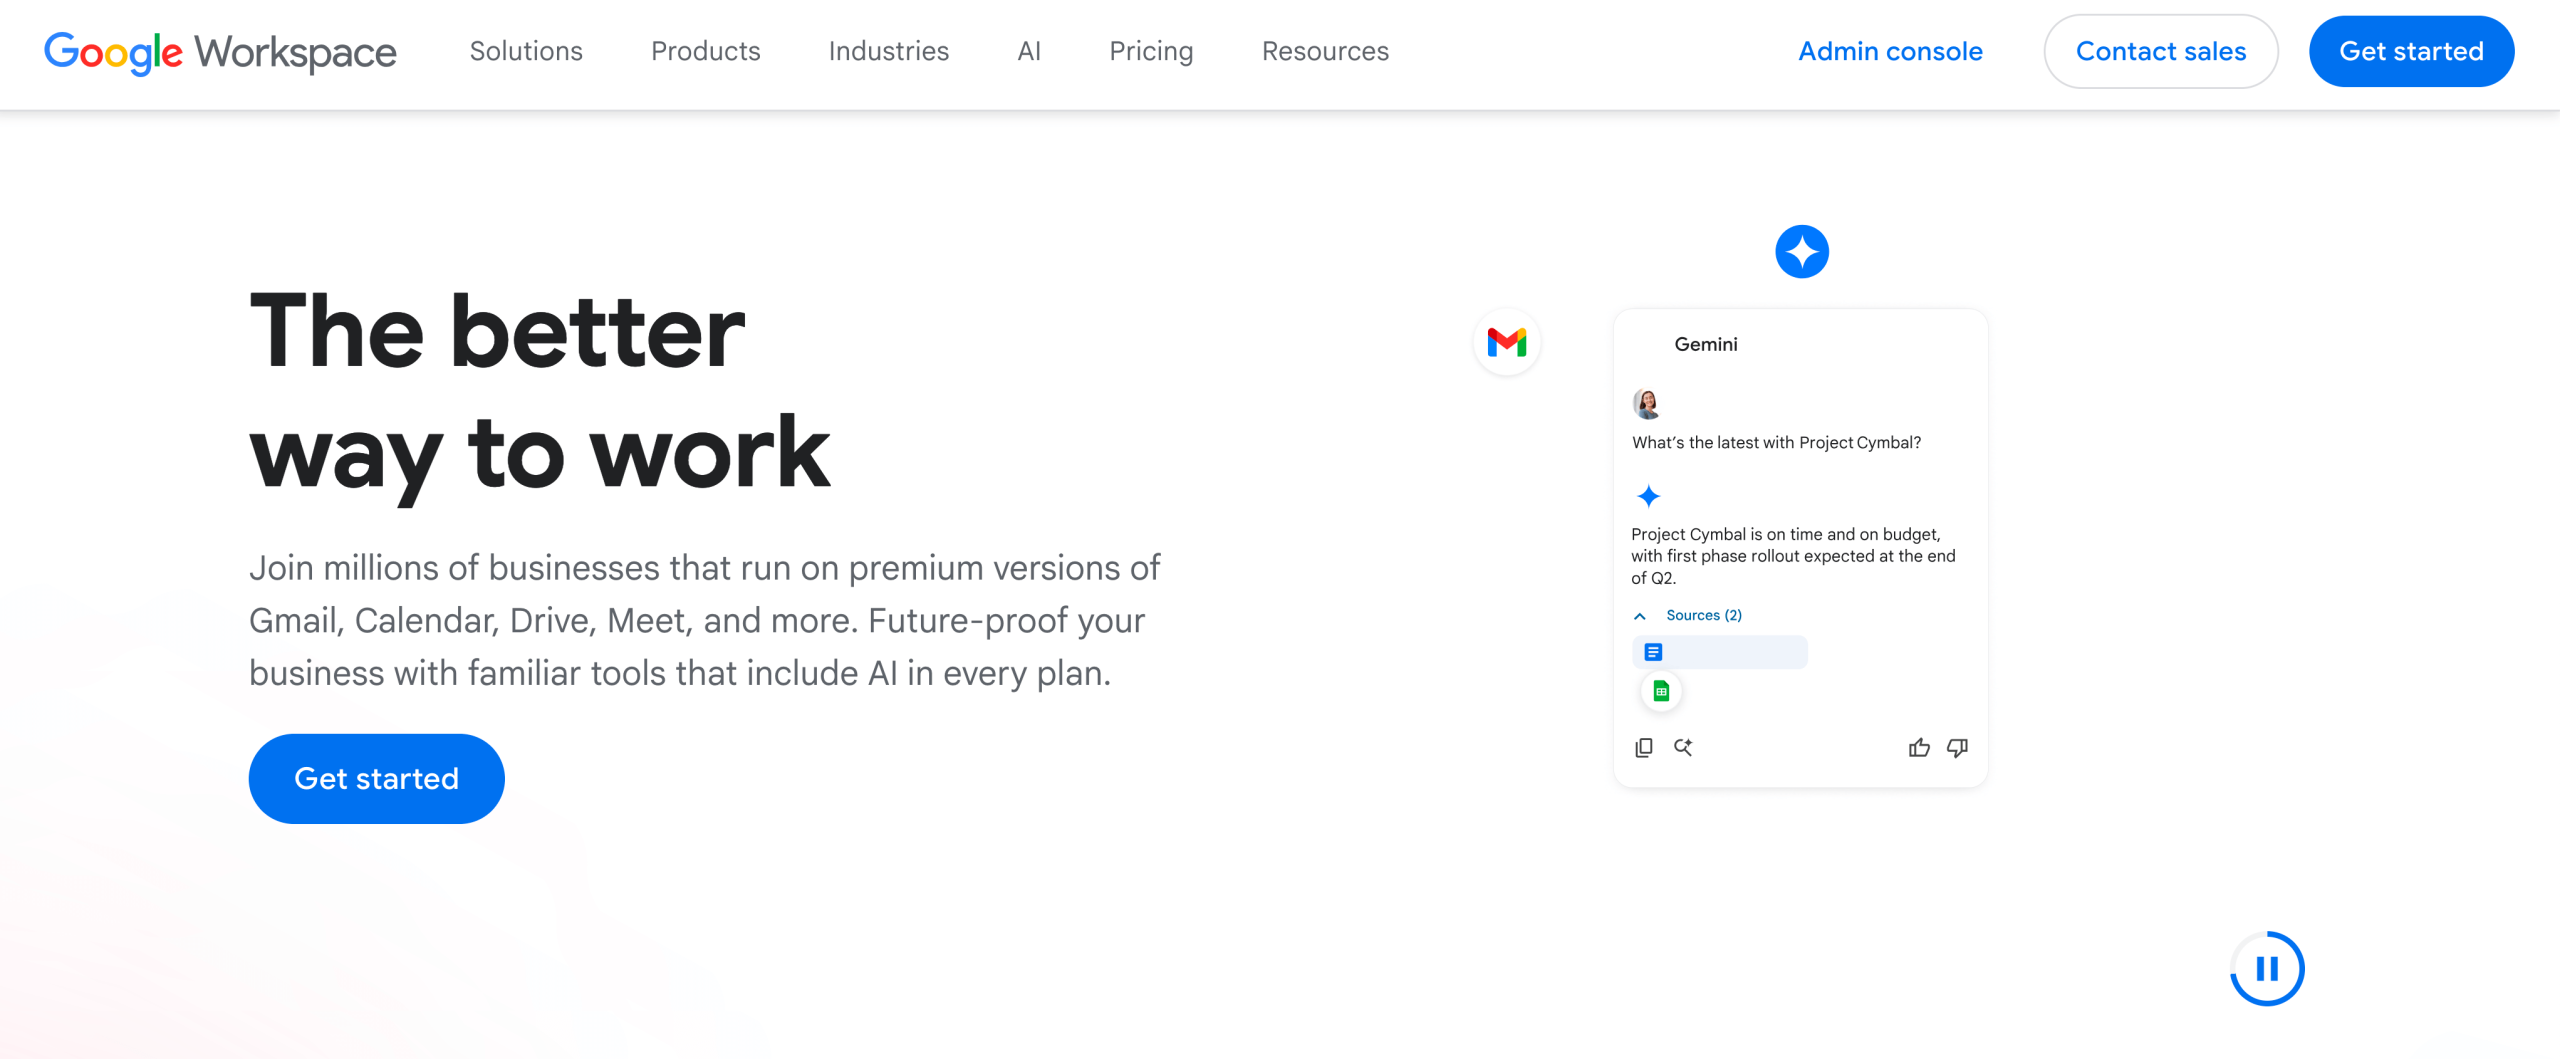
Task: Give the Gemini response a thumbs down
Action: (1957, 747)
